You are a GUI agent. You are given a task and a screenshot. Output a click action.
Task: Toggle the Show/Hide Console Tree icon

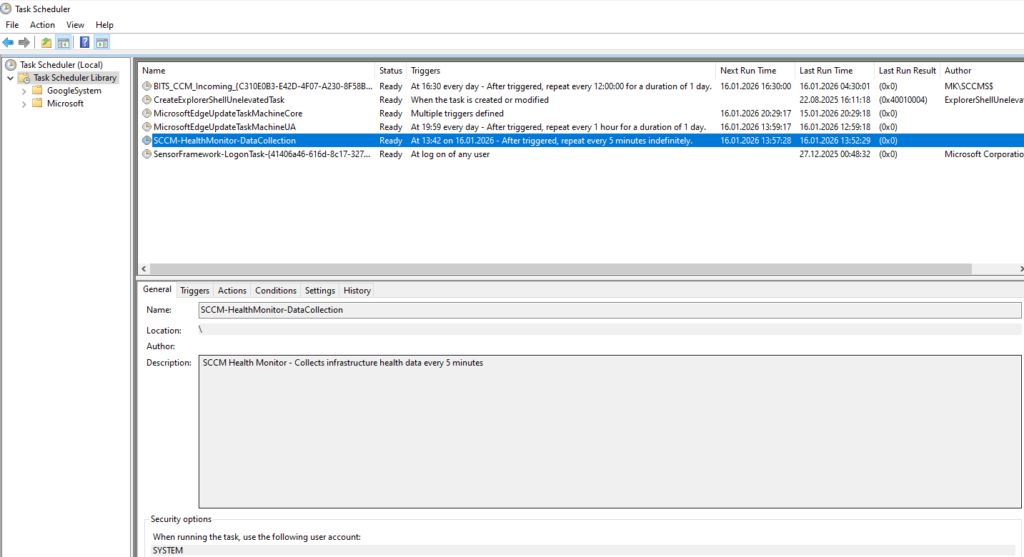[x=63, y=42]
